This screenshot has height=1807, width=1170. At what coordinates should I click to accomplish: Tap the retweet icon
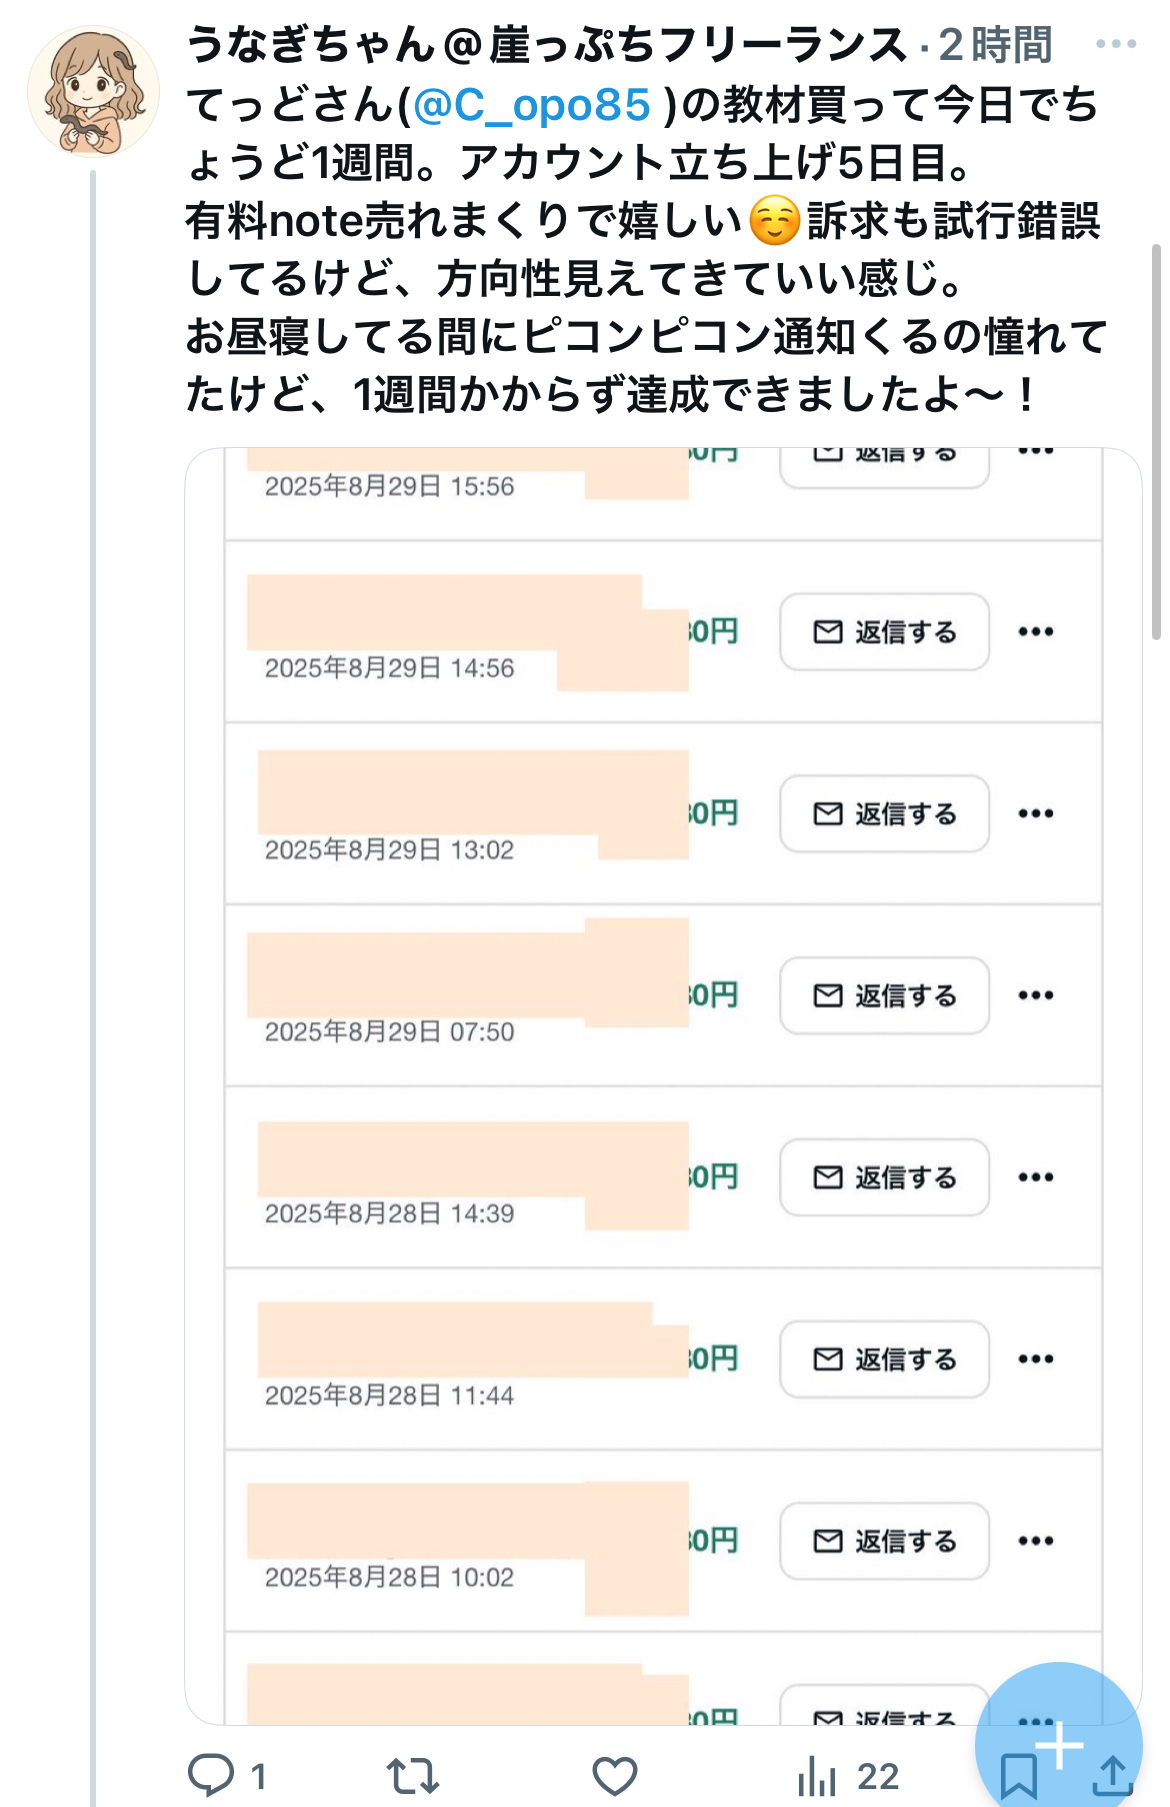[x=412, y=1775]
